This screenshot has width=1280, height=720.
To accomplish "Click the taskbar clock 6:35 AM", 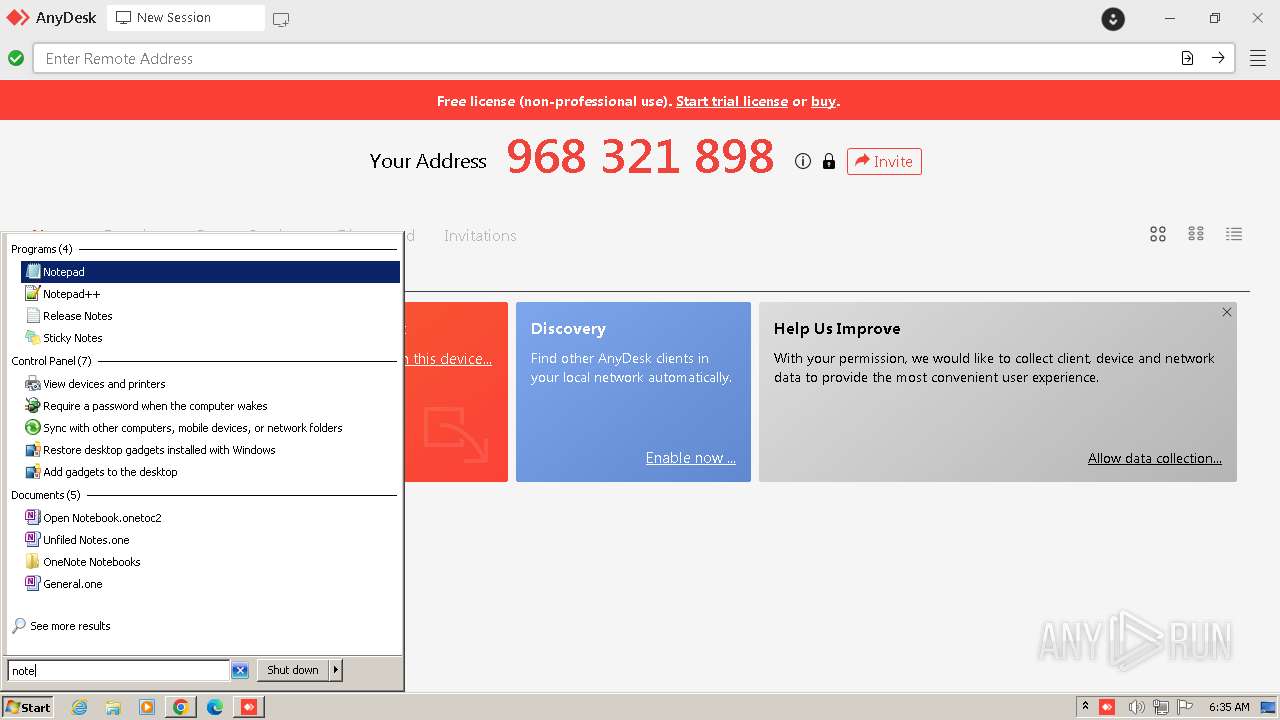I will click(x=1229, y=707).
